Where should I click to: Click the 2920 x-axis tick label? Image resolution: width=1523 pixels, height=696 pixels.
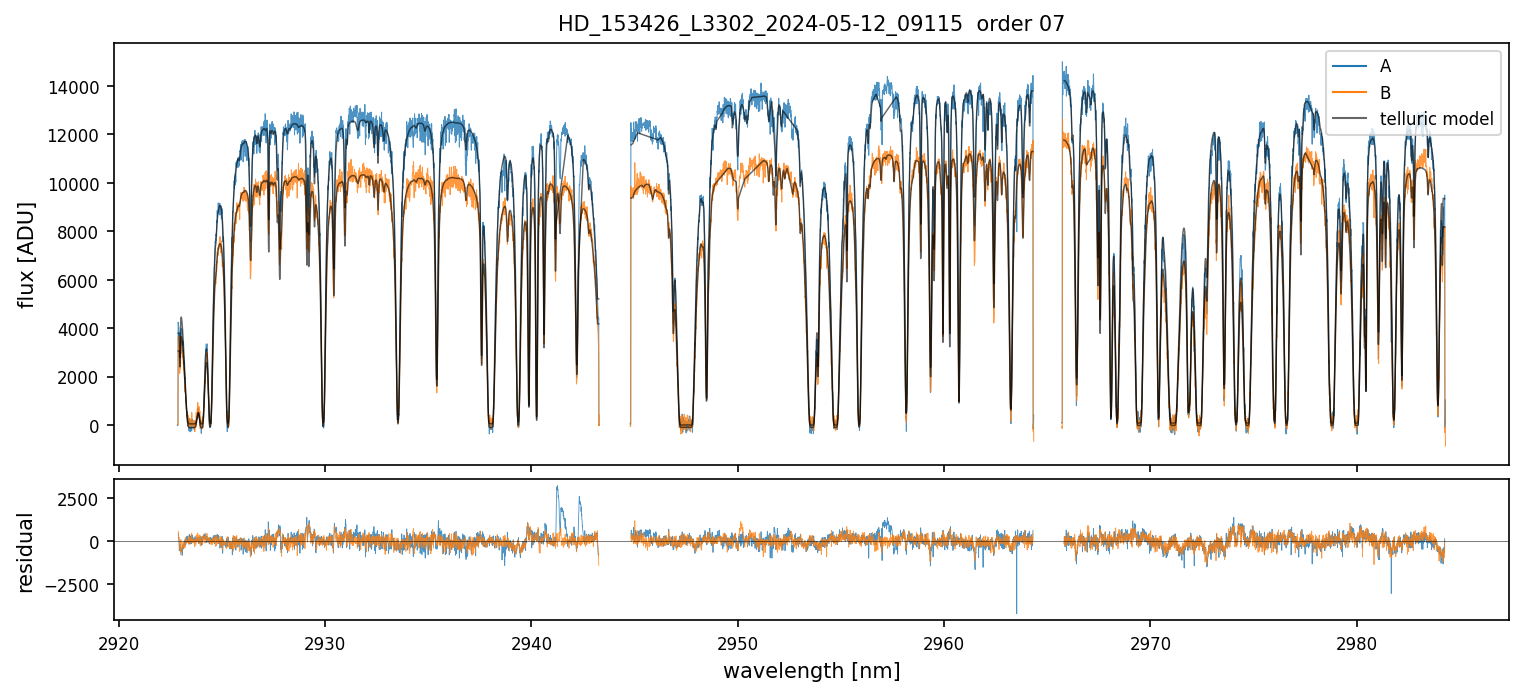coord(119,640)
